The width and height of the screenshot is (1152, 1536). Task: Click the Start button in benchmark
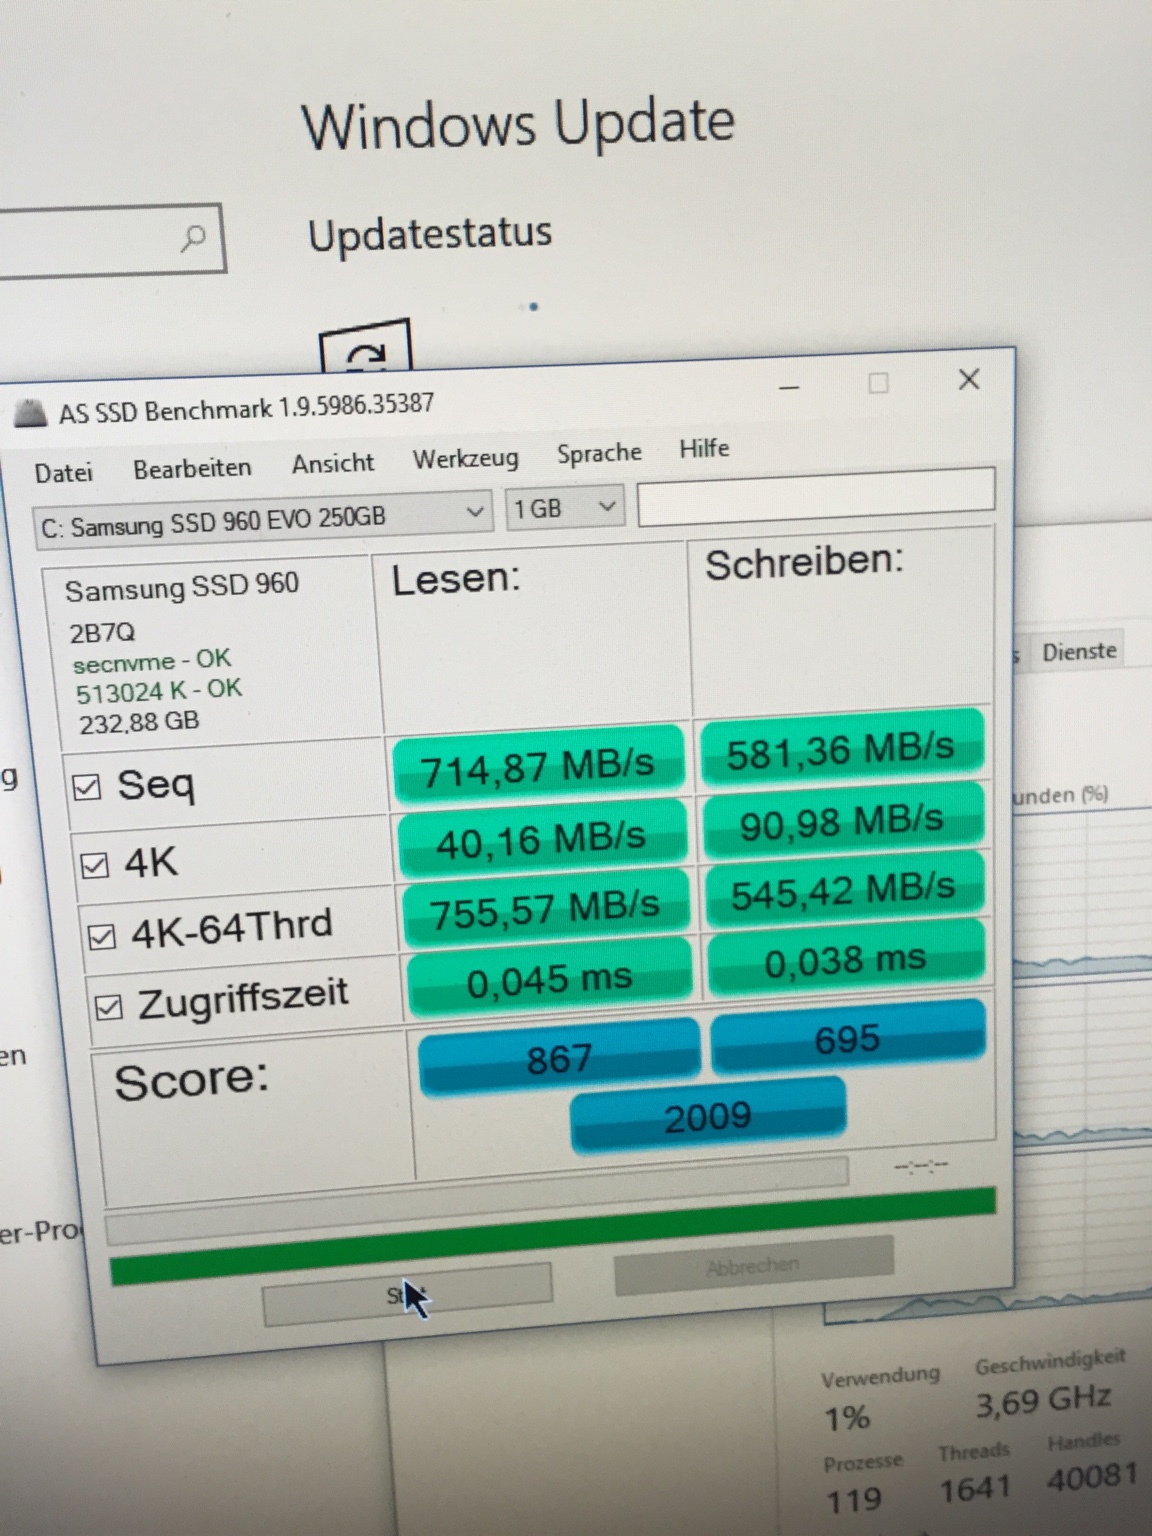coord(407,1295)
